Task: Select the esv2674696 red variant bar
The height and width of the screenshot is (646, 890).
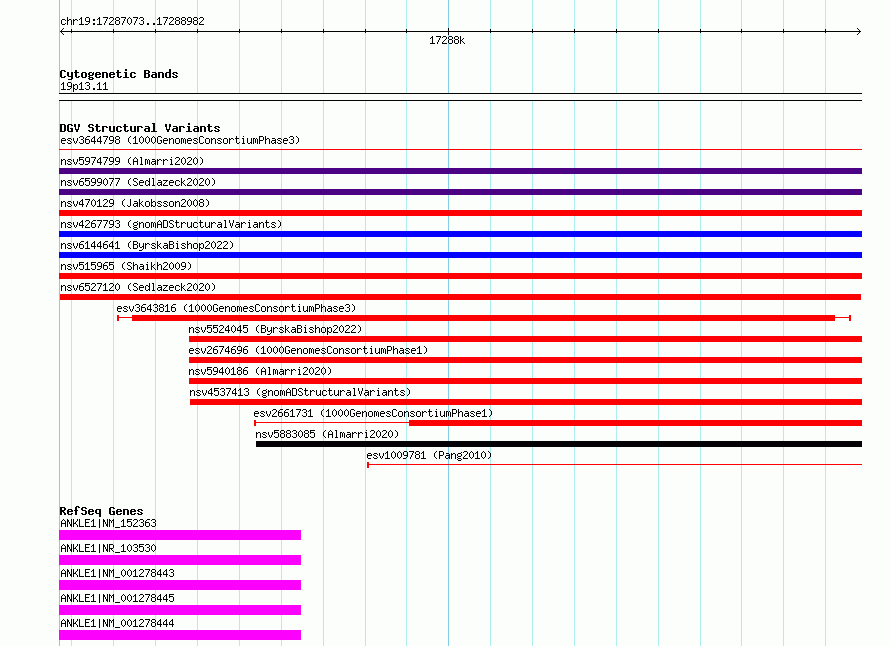Action: (525, 360)
